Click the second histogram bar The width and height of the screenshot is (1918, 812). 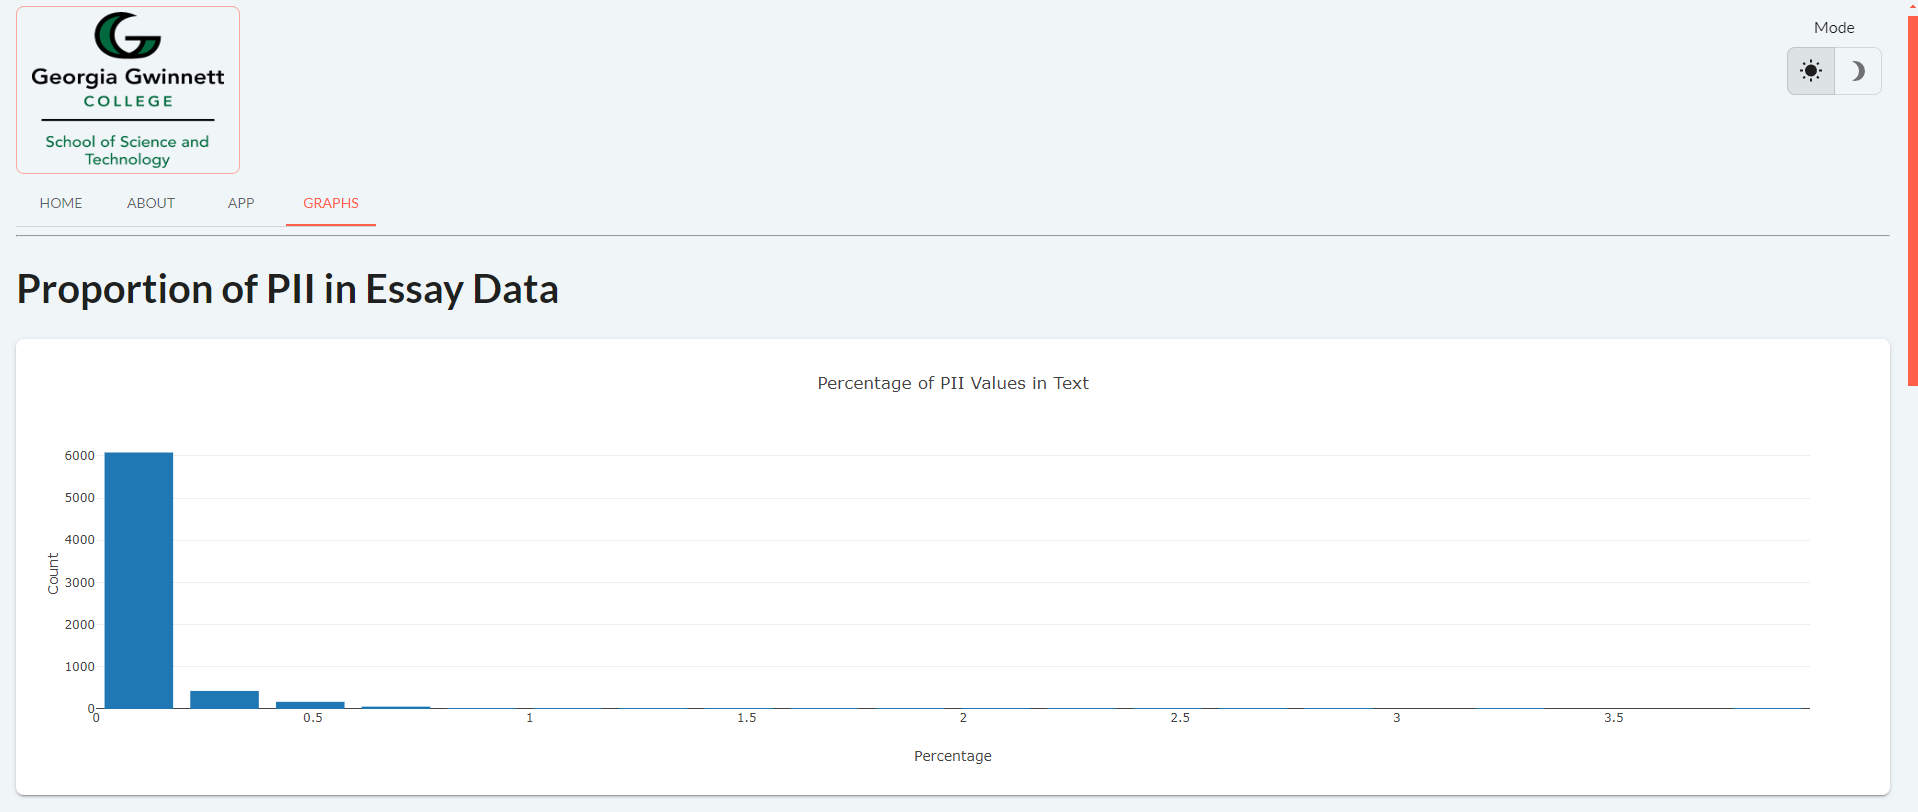coord(225,699)
